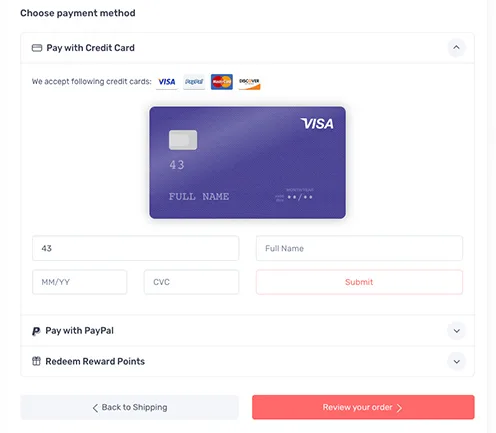Image resolution: width=496 pixels, height=433 pixels.
Task: Click the gift icon beside Redeem Reward Points
Action: [36, 361]
